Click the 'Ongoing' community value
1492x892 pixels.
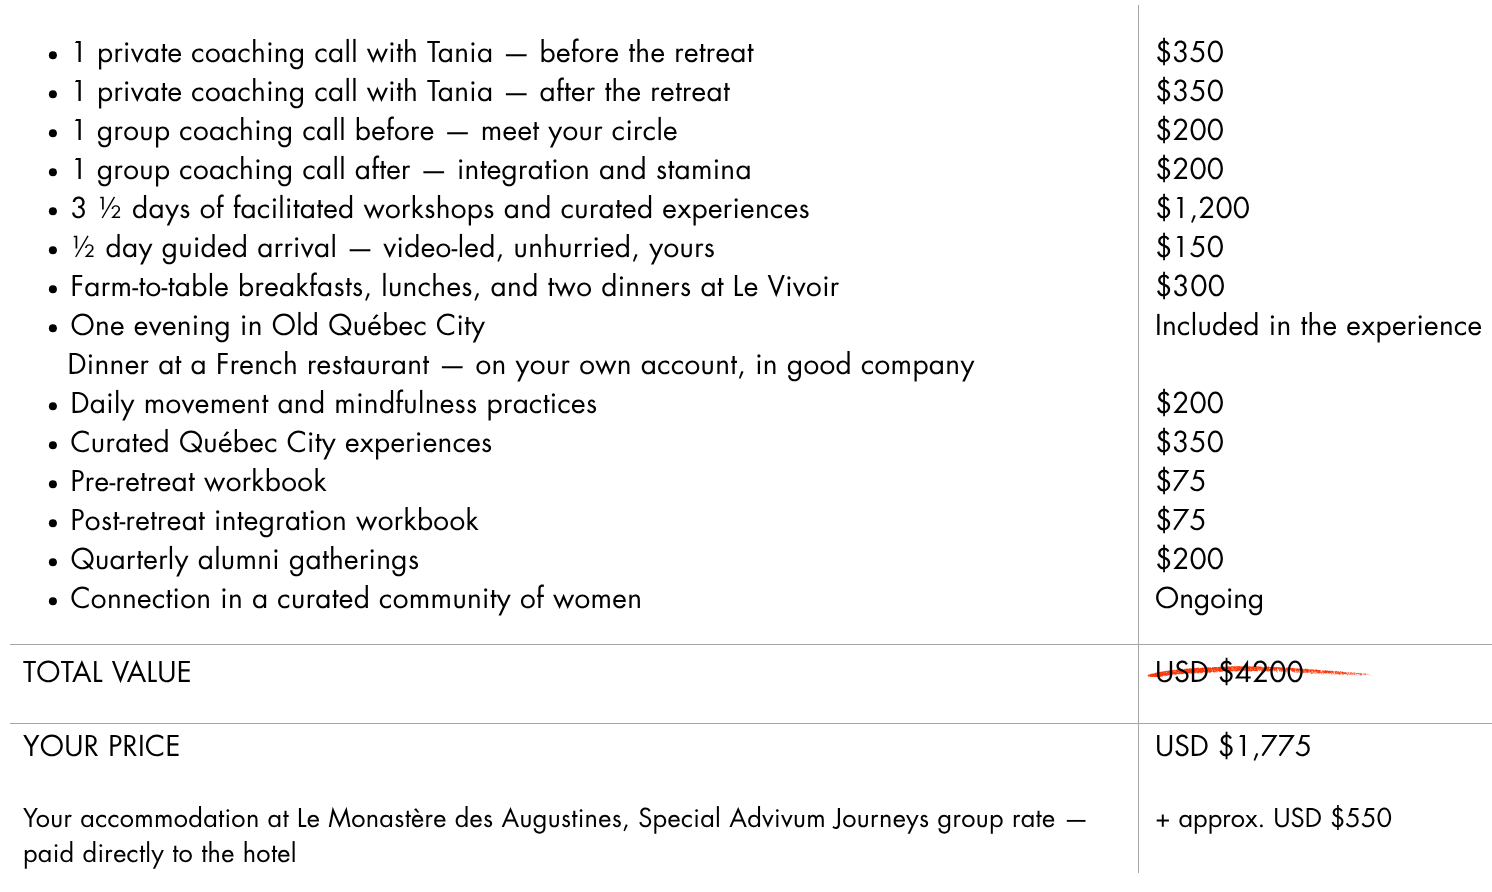(1209, 599)
